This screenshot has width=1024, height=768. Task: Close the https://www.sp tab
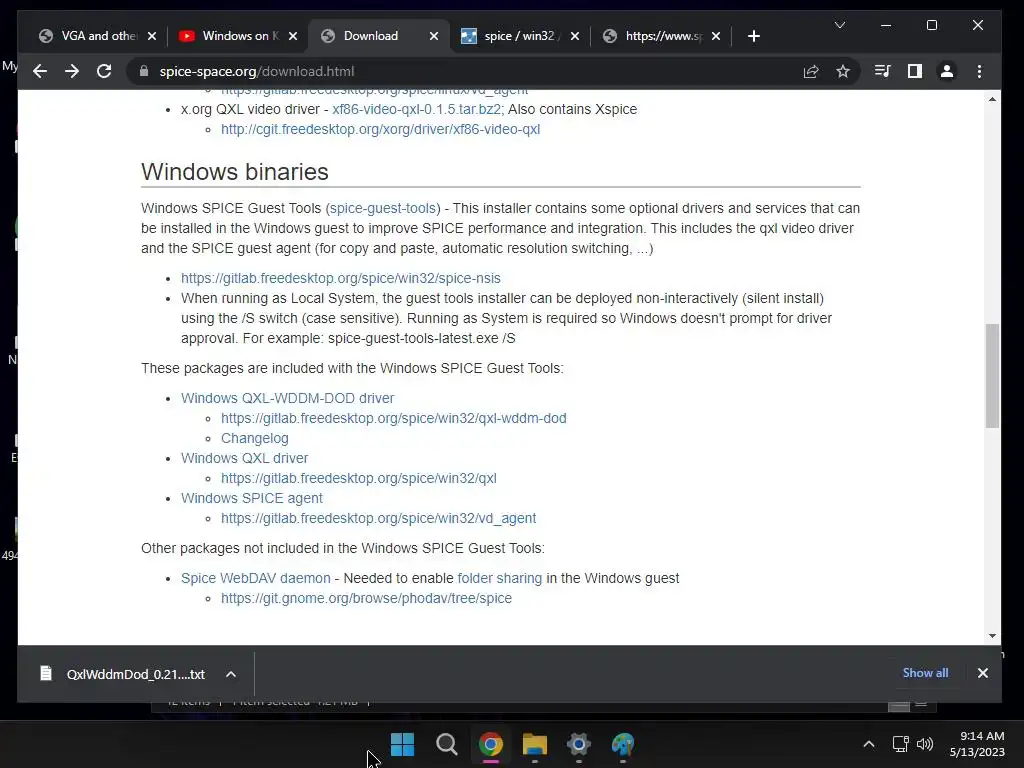[716, 36]
